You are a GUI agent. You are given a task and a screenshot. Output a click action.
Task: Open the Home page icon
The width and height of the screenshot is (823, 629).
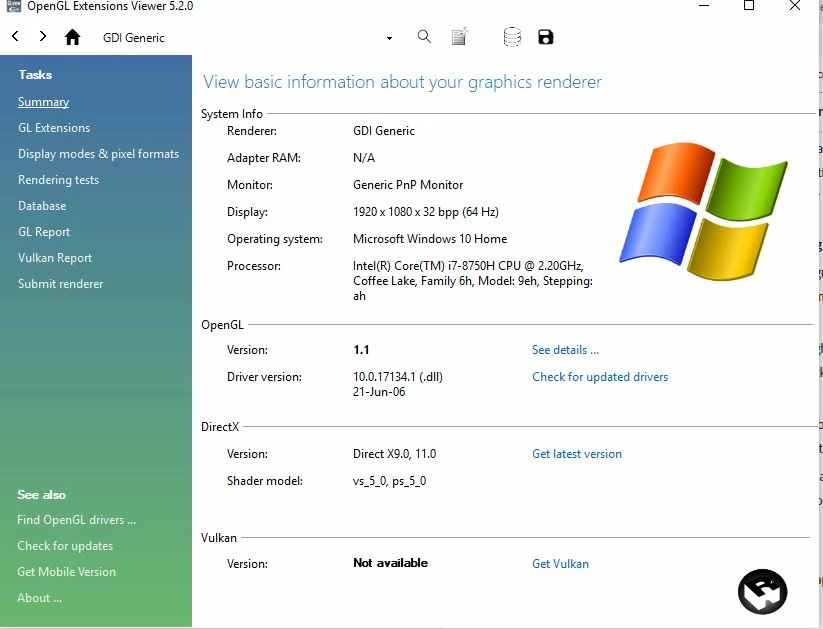[72, 37]
